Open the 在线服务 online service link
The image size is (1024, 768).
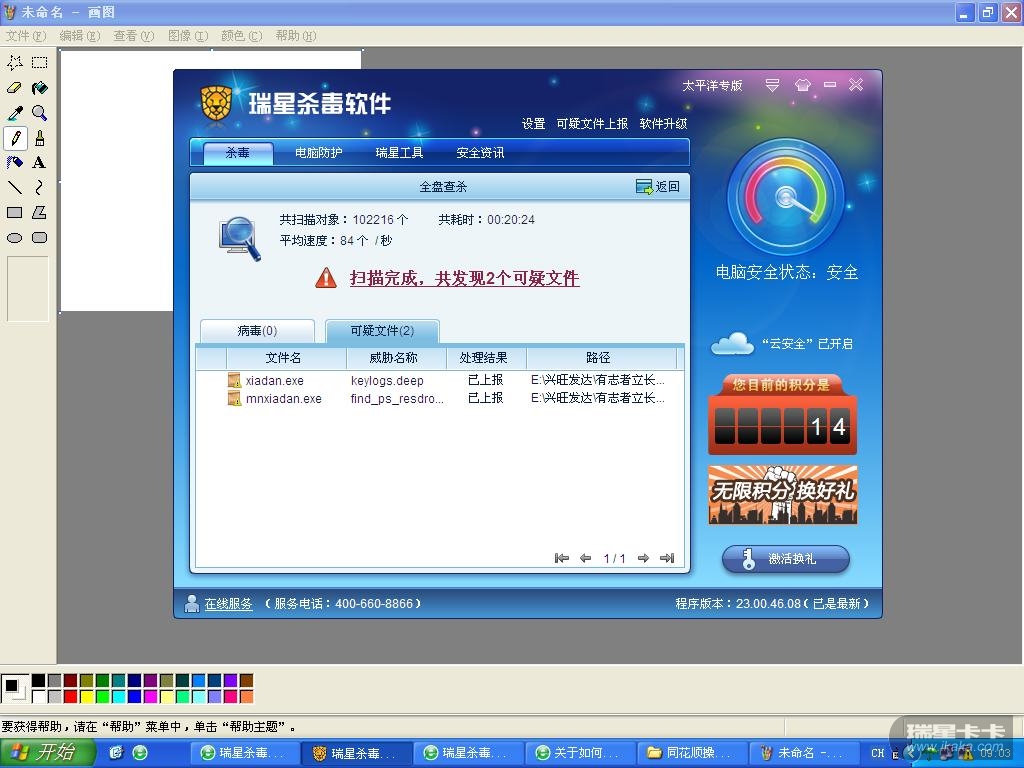point(228,604)
